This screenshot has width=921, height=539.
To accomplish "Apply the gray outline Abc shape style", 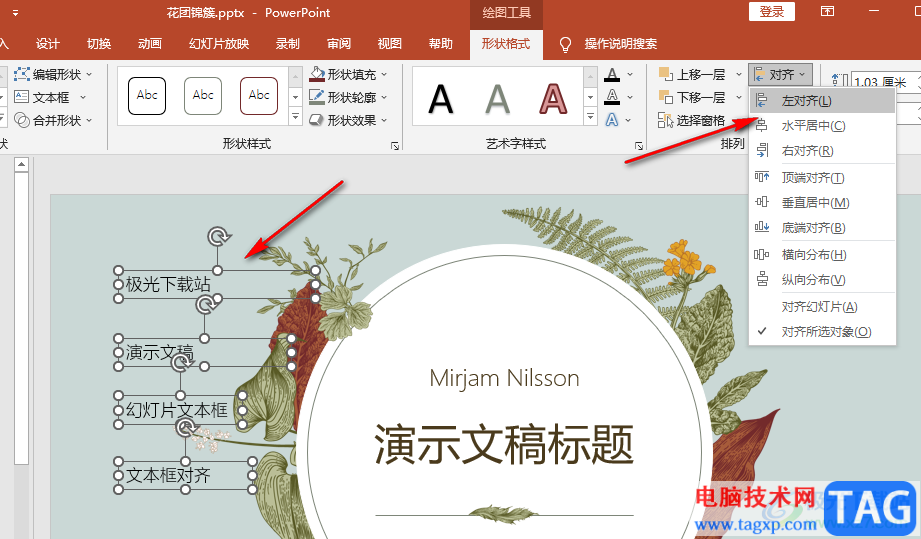I will pyautogui.click(x=203, y=96).
